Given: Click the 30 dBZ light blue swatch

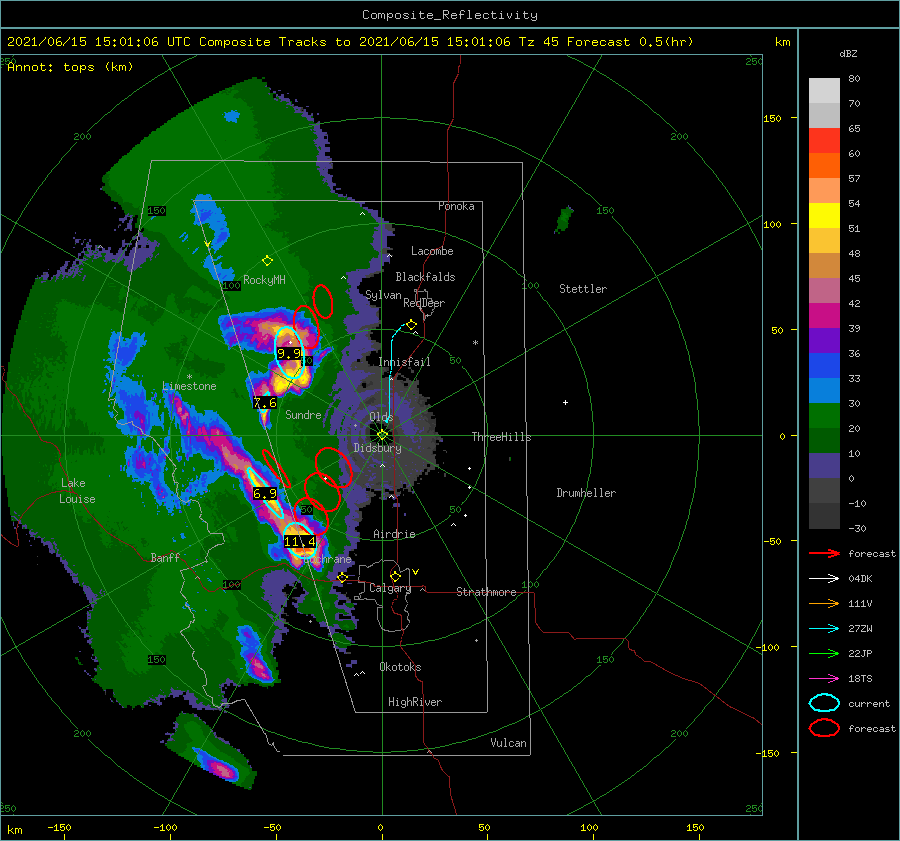Looking at the screenshot, I should click(x=824, y=391).
